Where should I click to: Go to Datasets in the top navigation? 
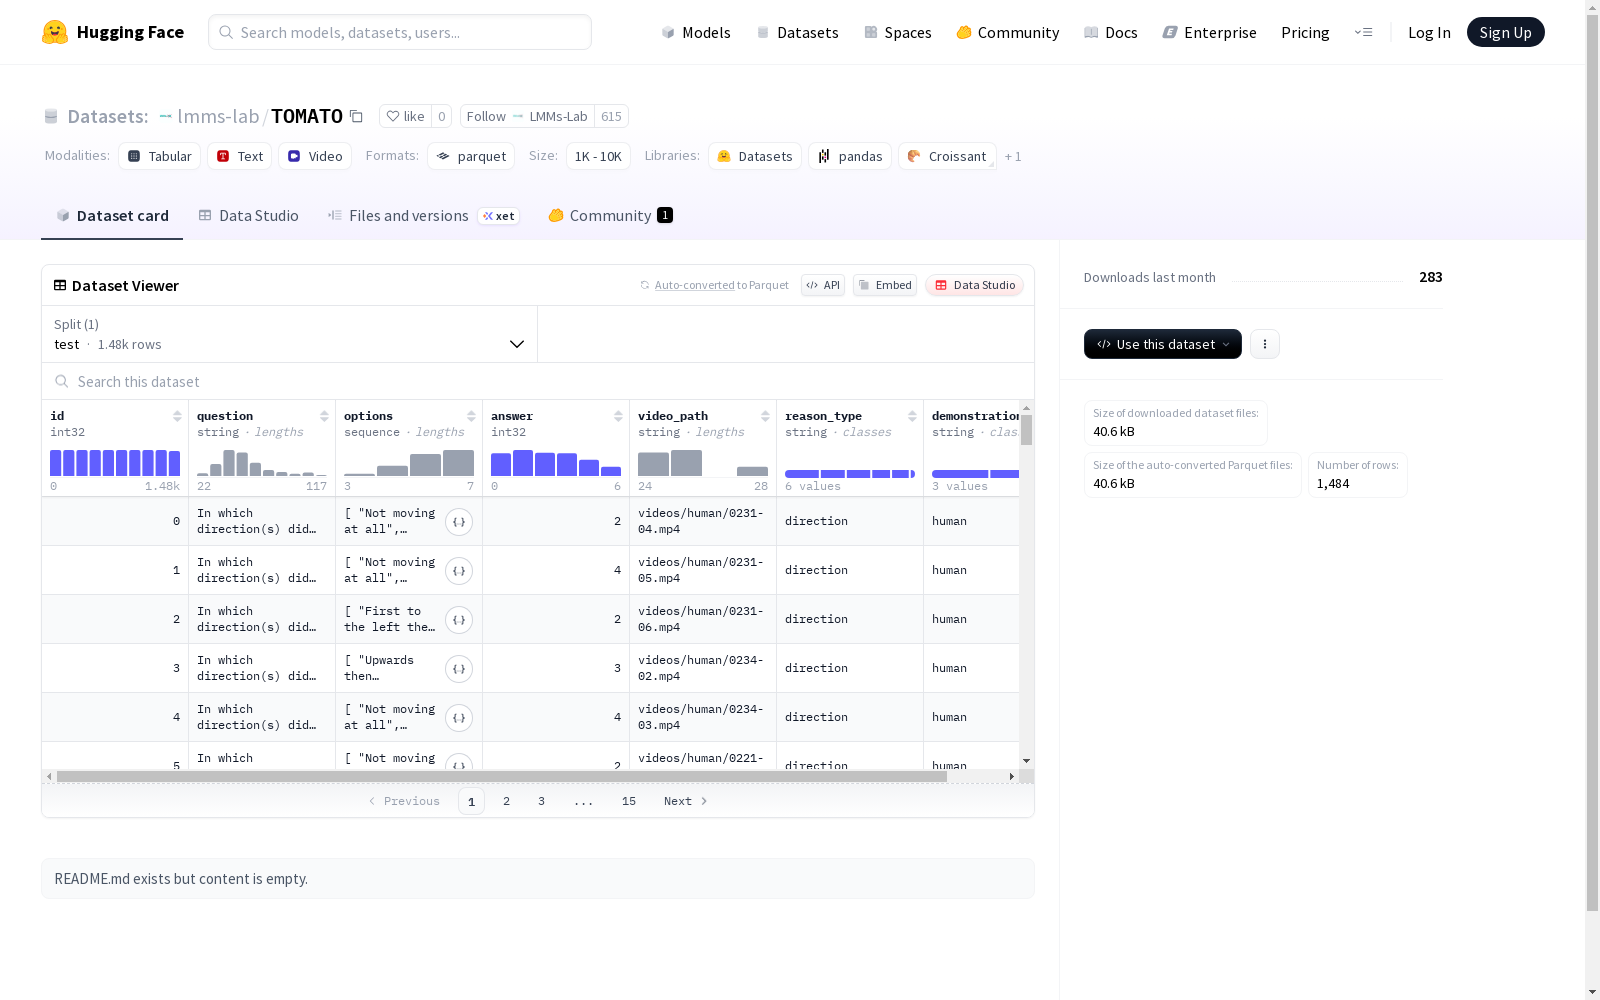point(797,32)
